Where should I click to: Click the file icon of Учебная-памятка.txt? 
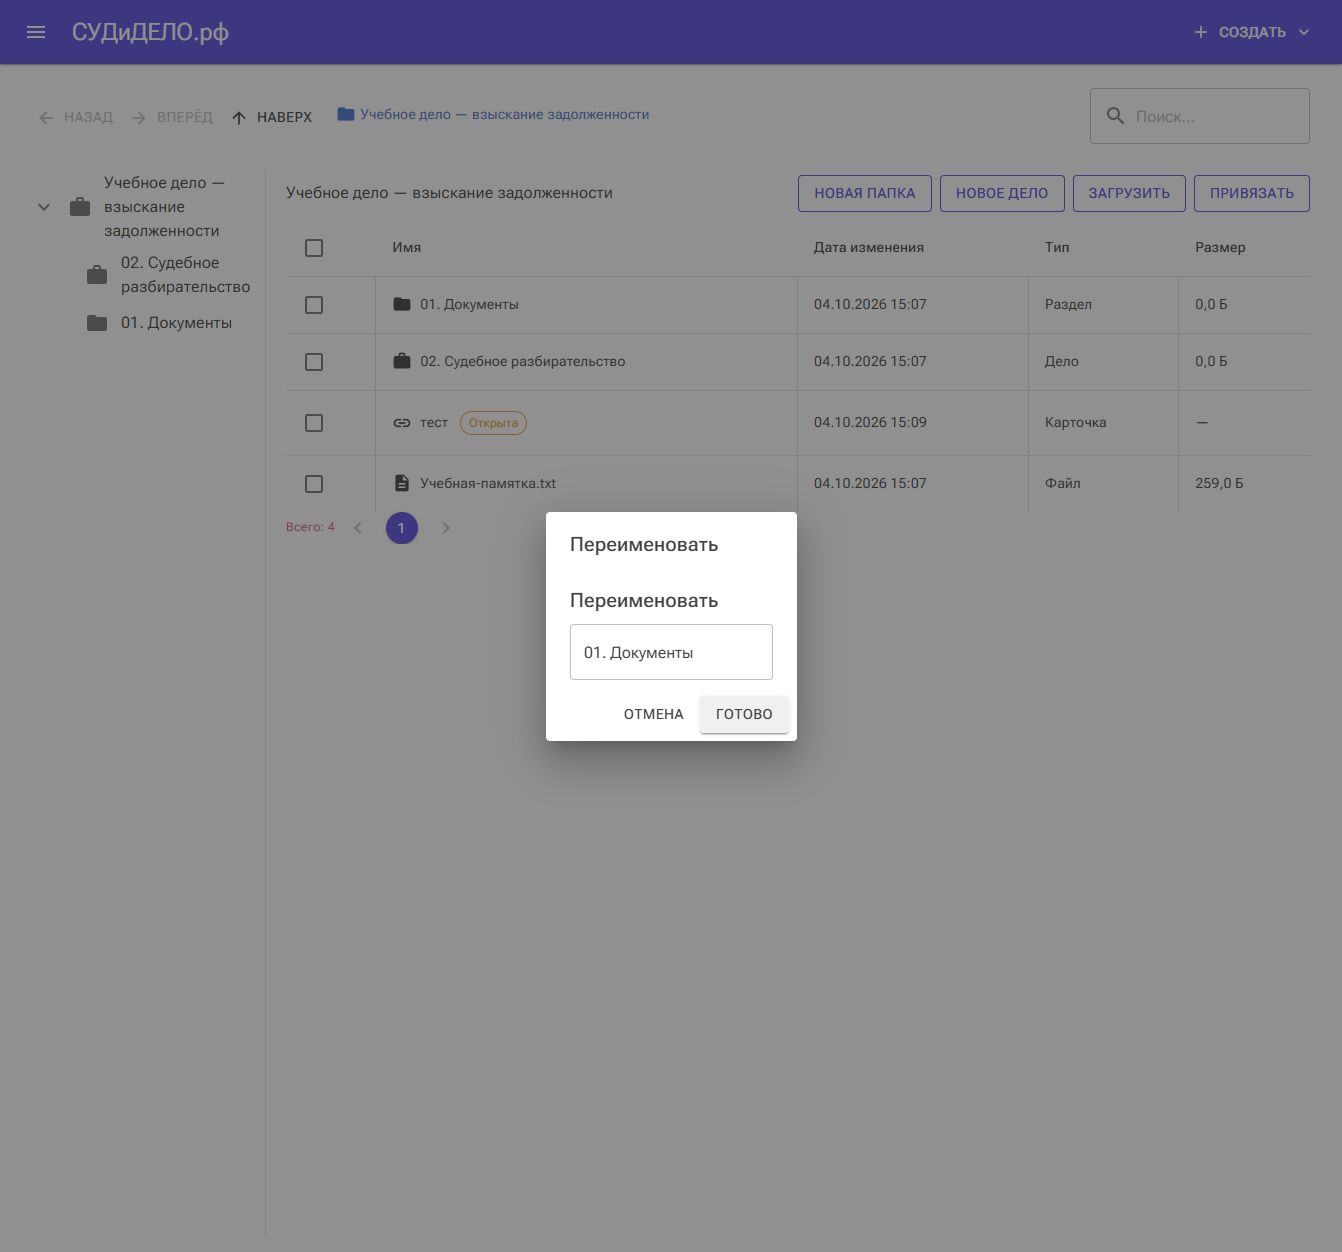coord(402,483)
